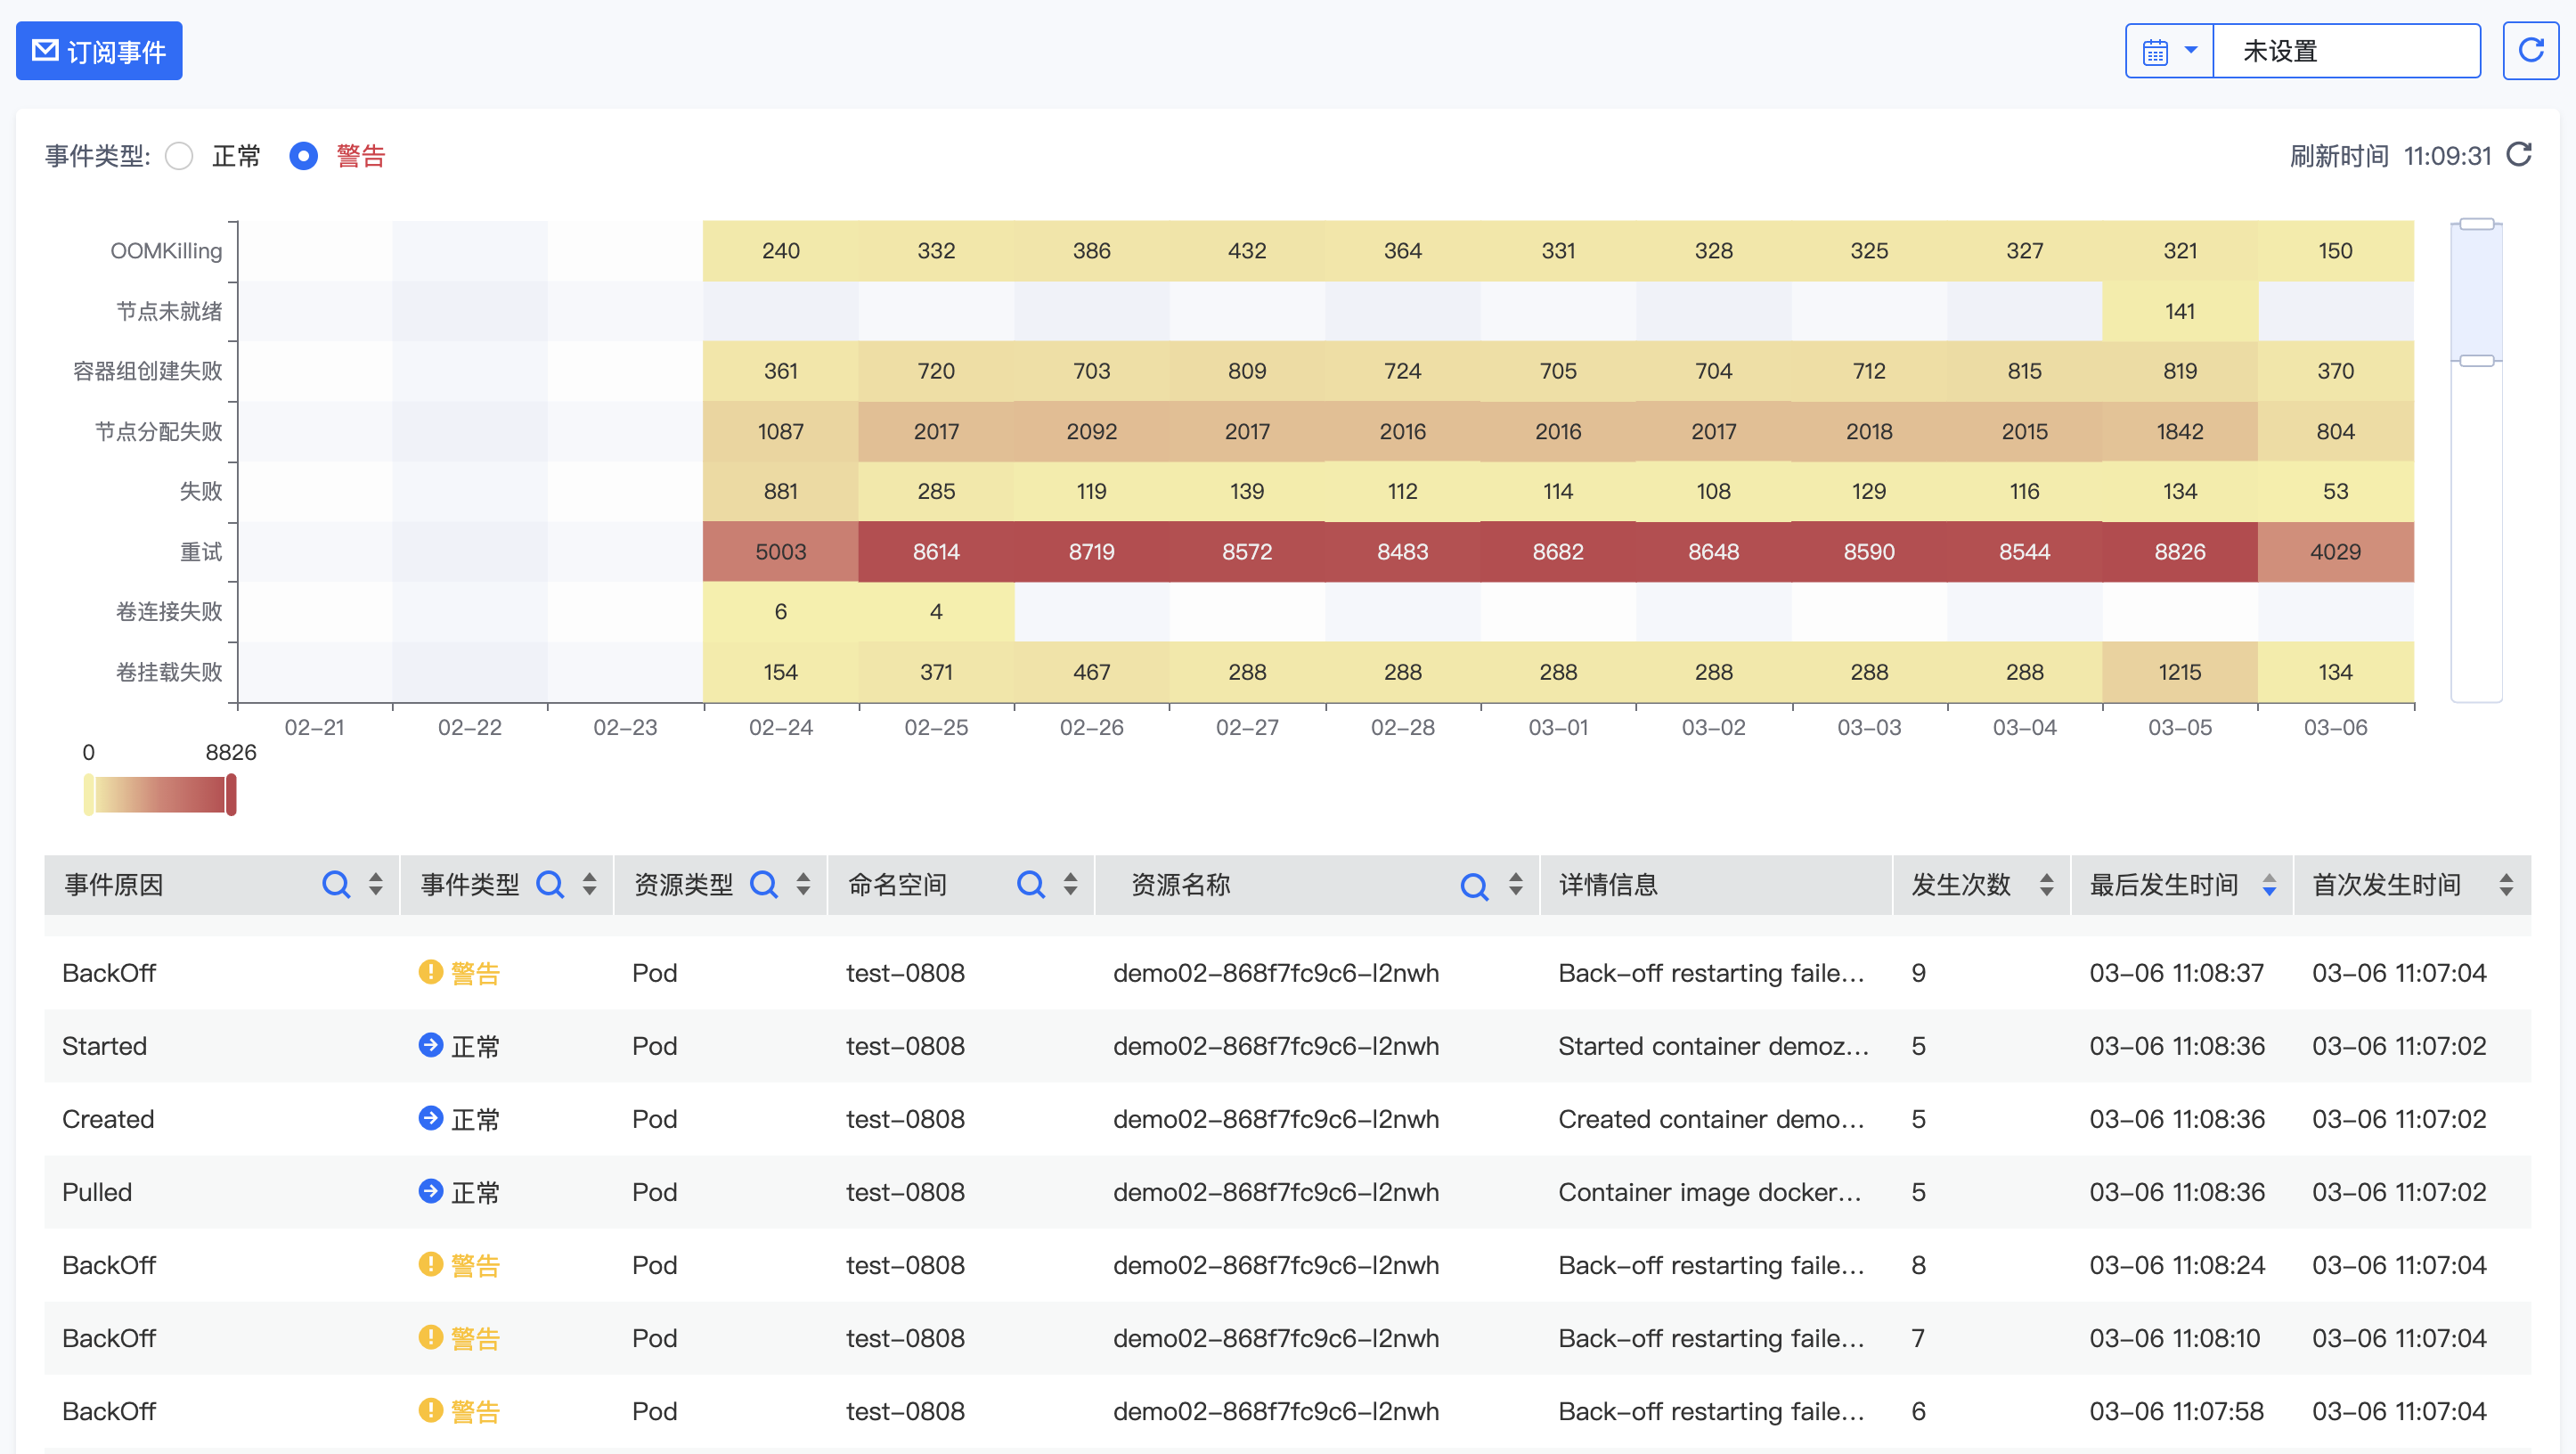Image resolution: width=2576 pixels, height=1454 pixels.
Task: Click the normal status icon in Pulled row
Action: pos(430,1191)
